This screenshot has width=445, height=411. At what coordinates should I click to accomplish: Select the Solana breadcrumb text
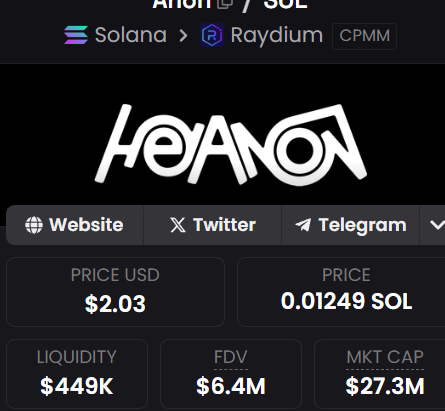[131, 35]
